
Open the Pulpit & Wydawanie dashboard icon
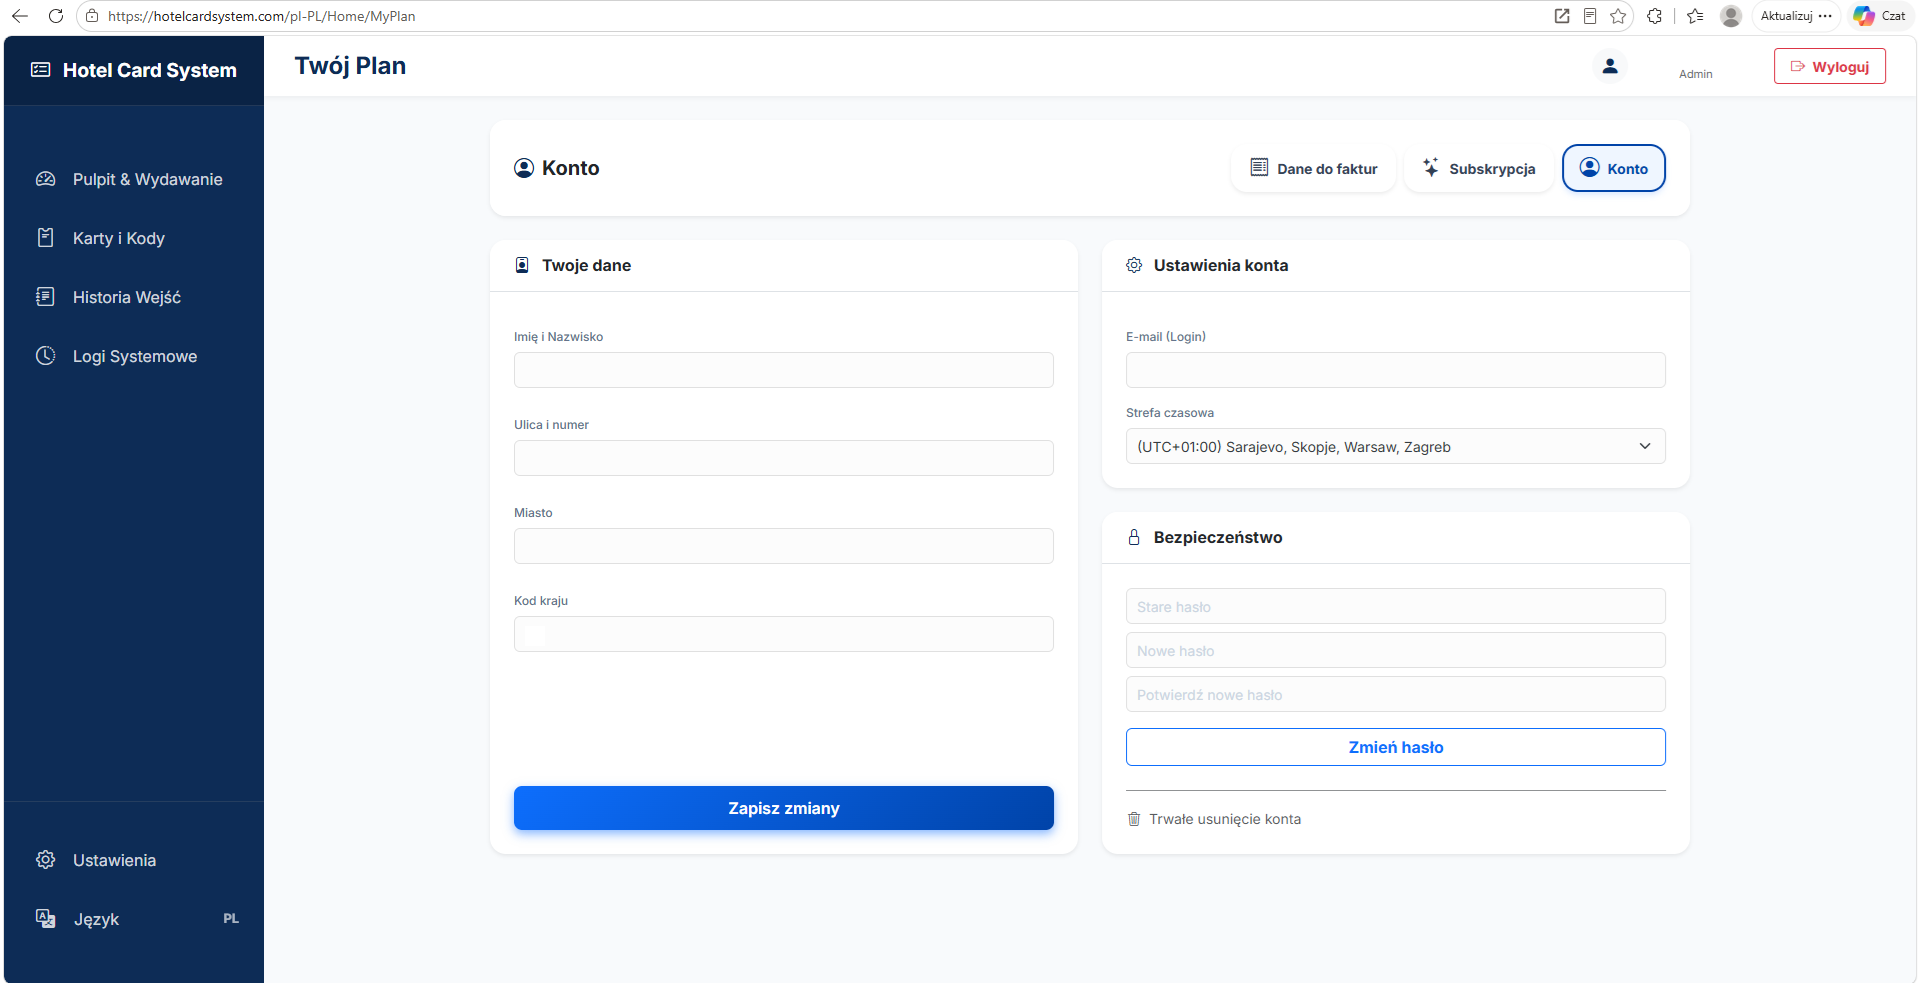coord(46,179)
